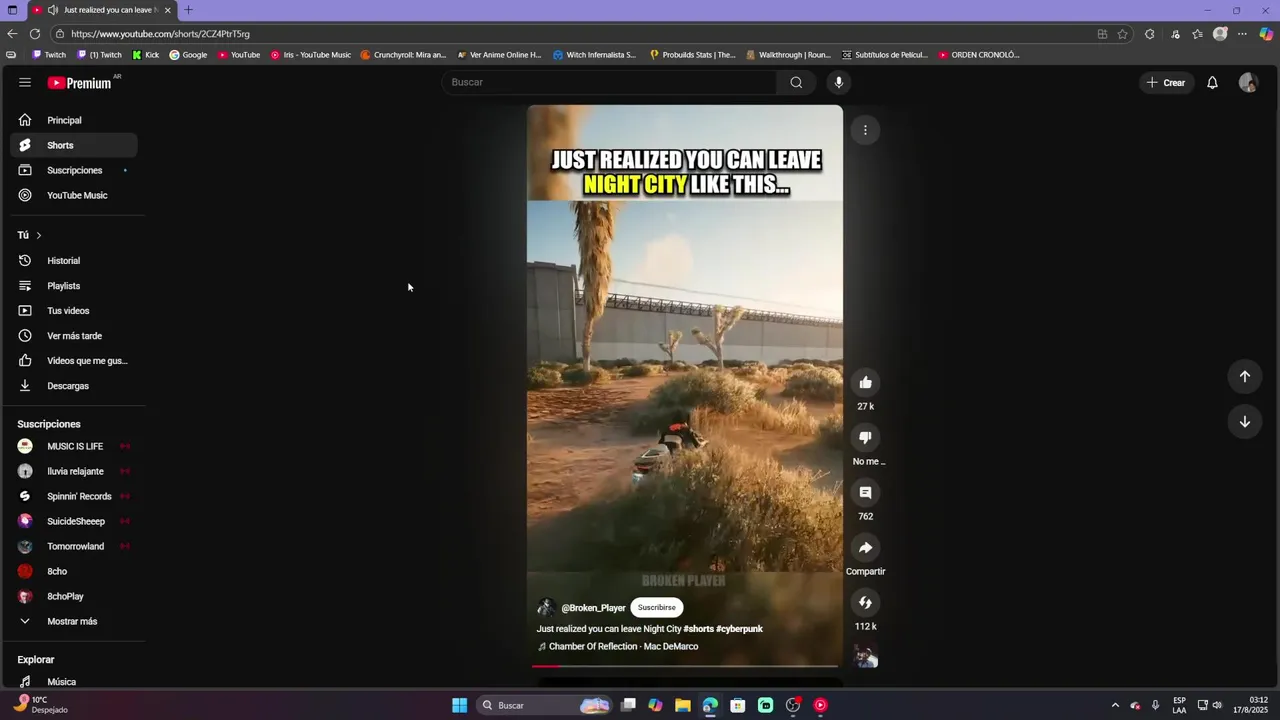Viewport: 1280px width, 720px height.
Task: Open Tus videos in sidebar
Action: pyautogui.click(x=74, y=311)
